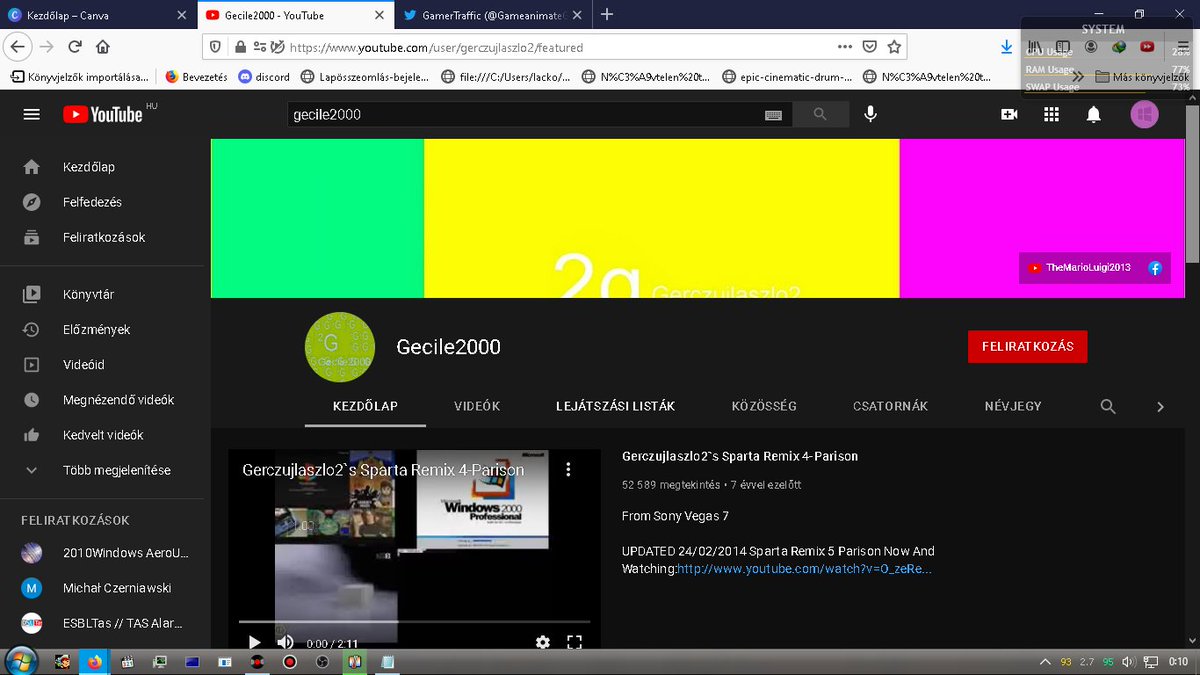Image resolution: width=1200 pixels, height=675 pixels.
Task: Go back with the Firefox back arrow
Action: tap(17, 46)
